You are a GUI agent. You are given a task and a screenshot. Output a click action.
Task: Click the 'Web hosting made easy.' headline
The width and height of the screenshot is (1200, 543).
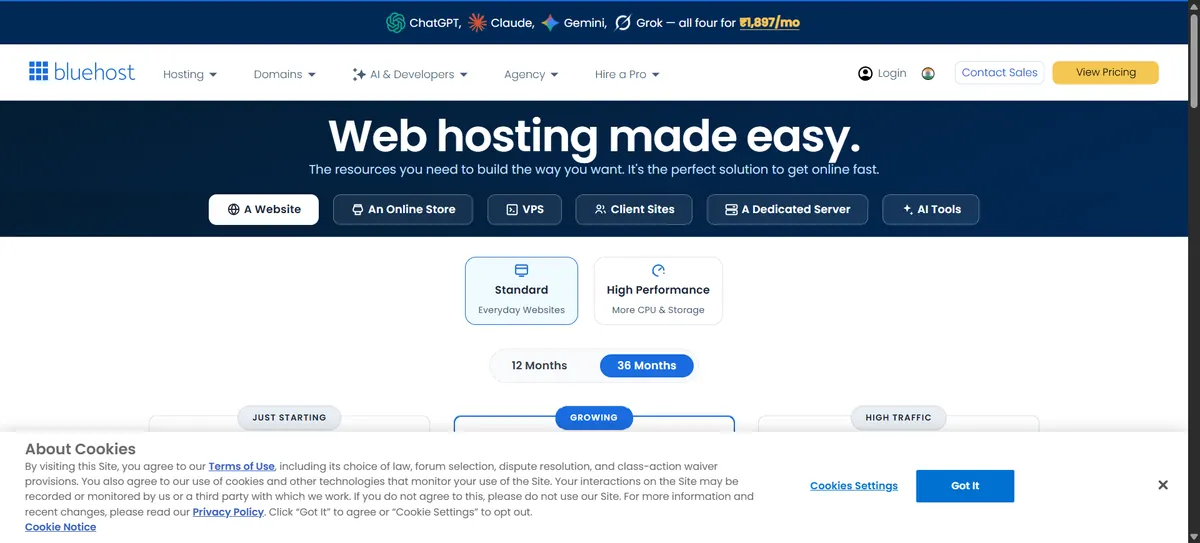click(x=594, y=136)
